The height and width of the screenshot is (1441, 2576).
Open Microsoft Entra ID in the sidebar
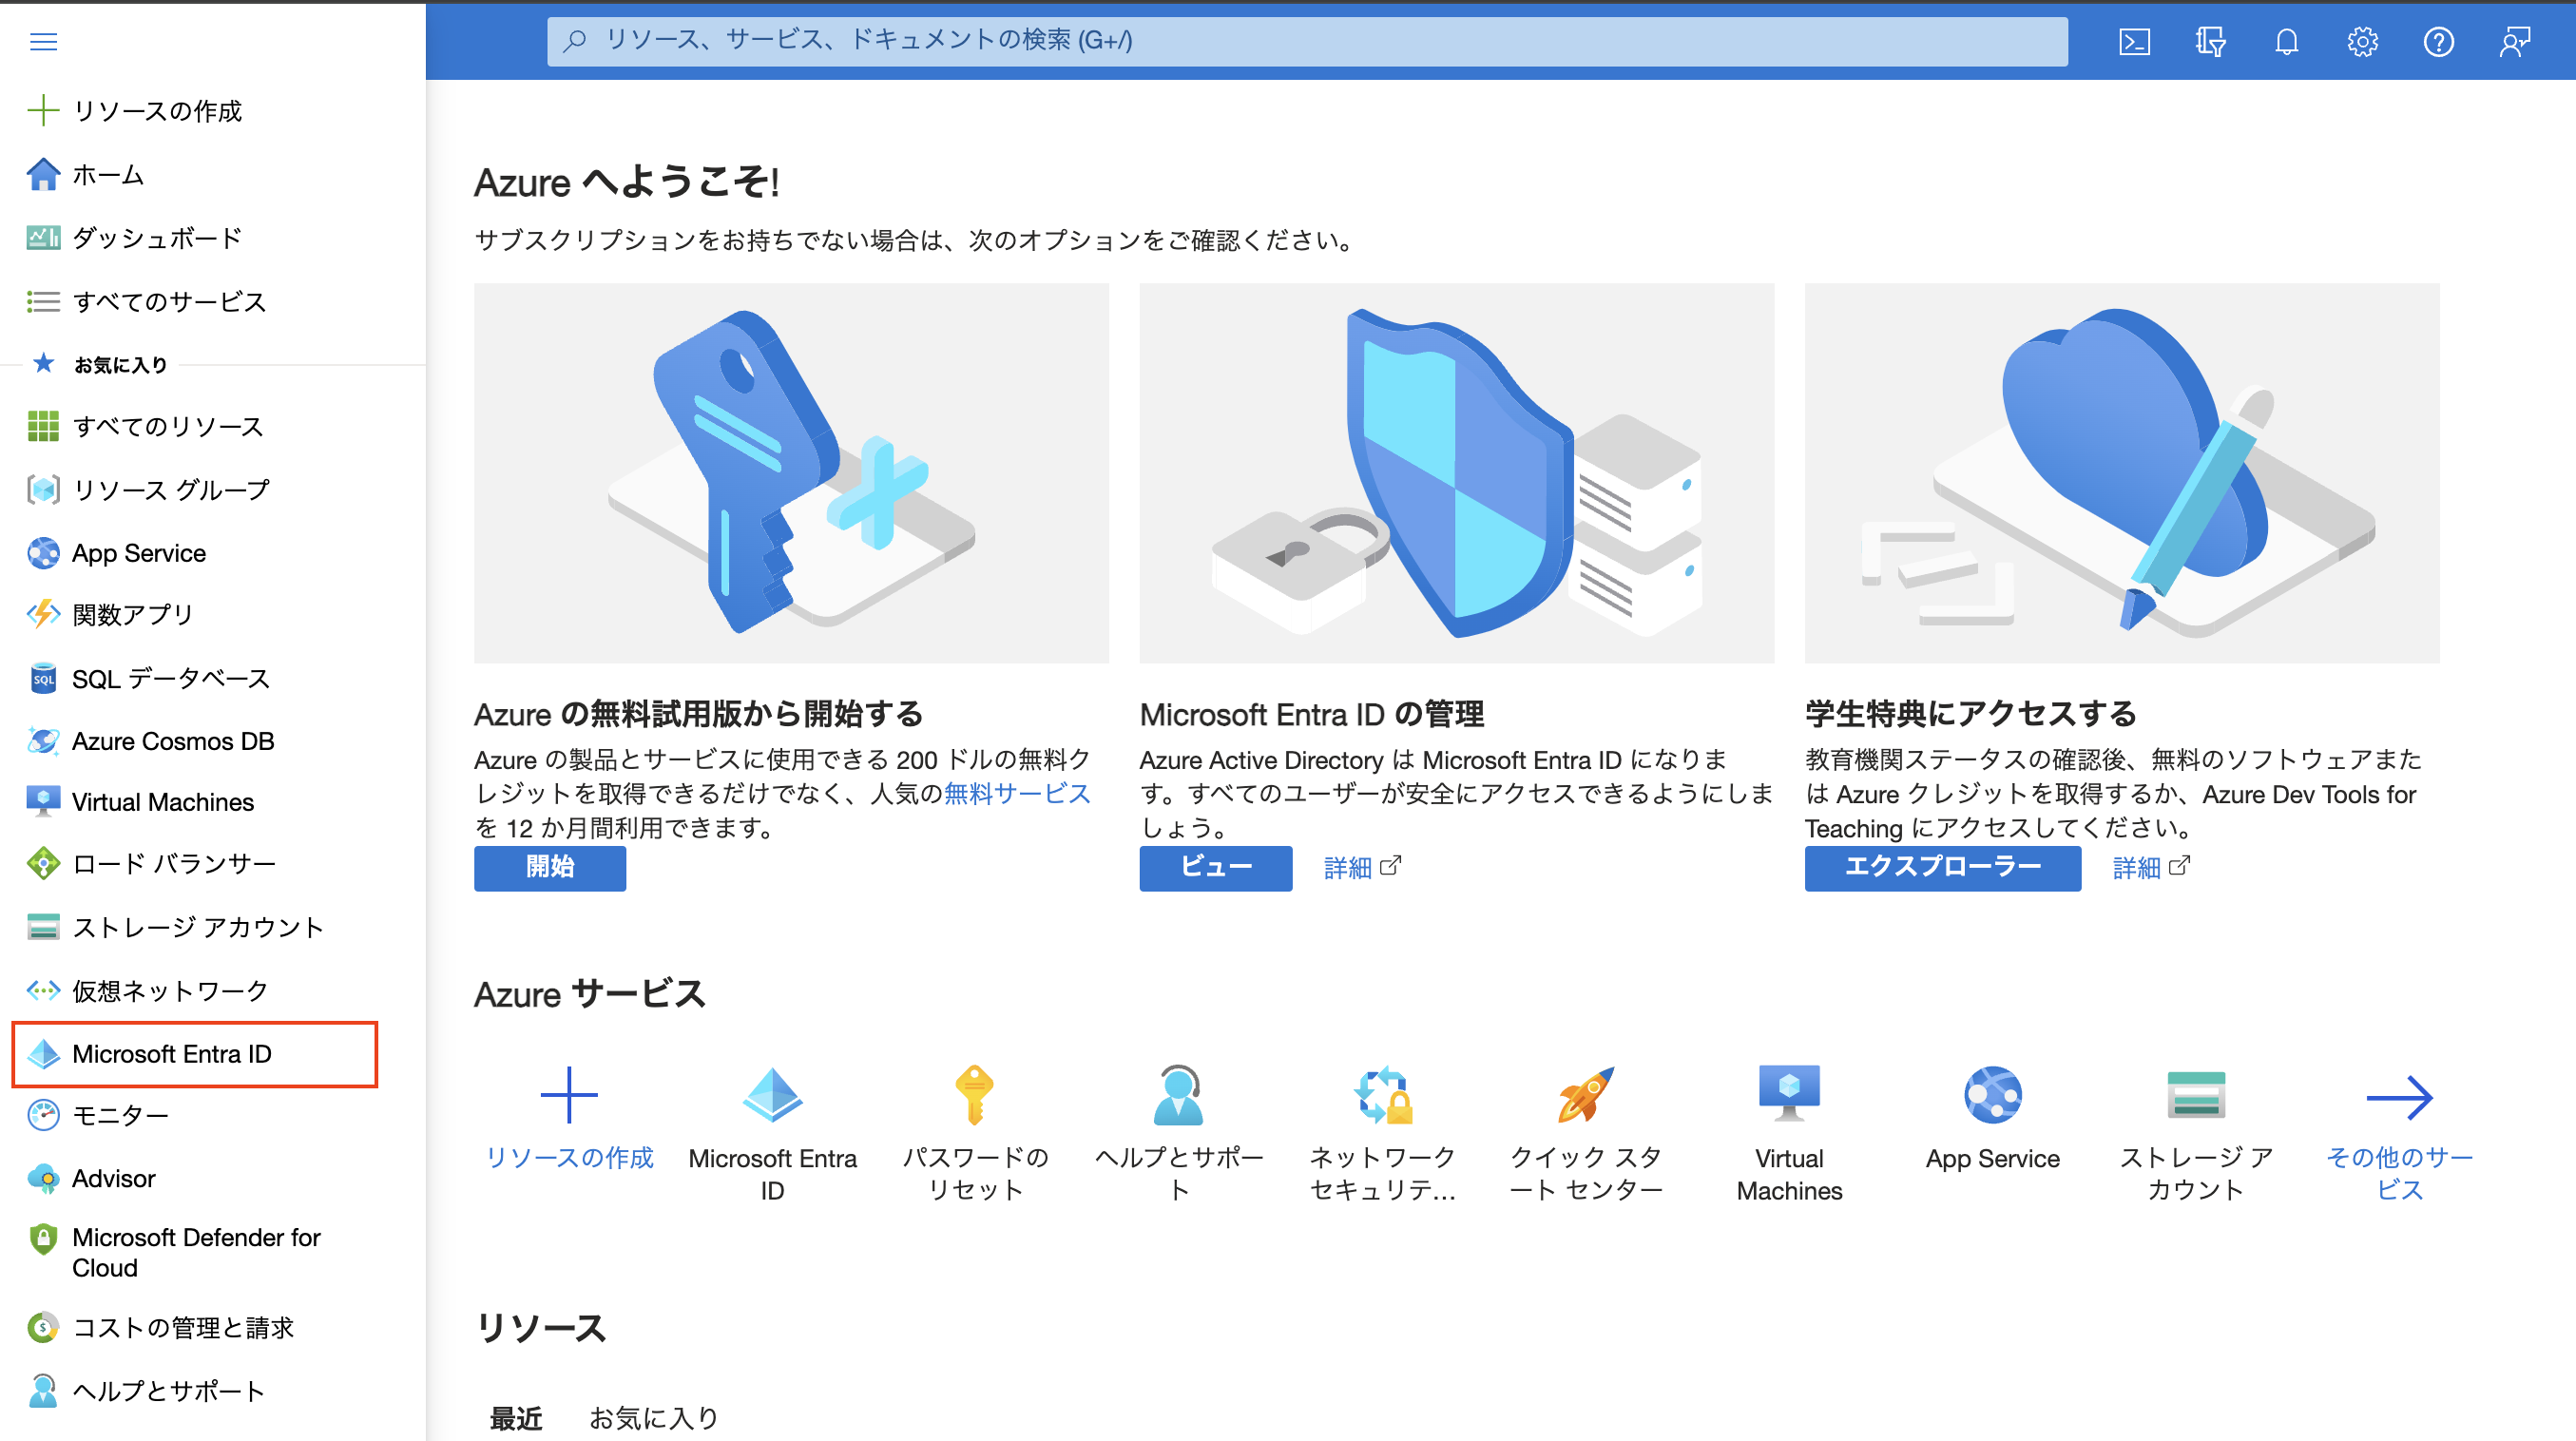click(195, 1054)
